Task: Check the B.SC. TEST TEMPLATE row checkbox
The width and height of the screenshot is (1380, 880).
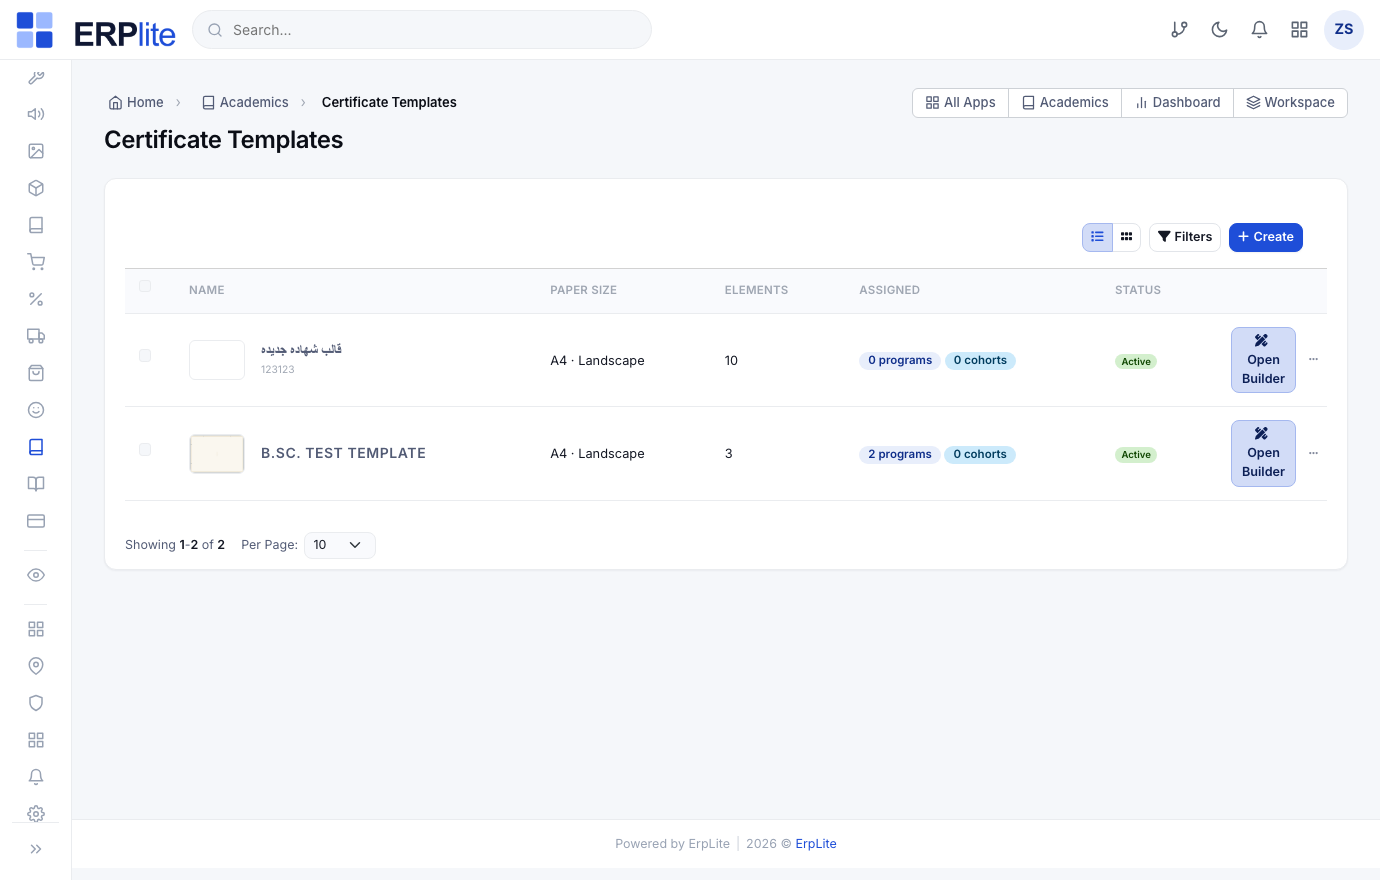Action: (x=145, y=450)
